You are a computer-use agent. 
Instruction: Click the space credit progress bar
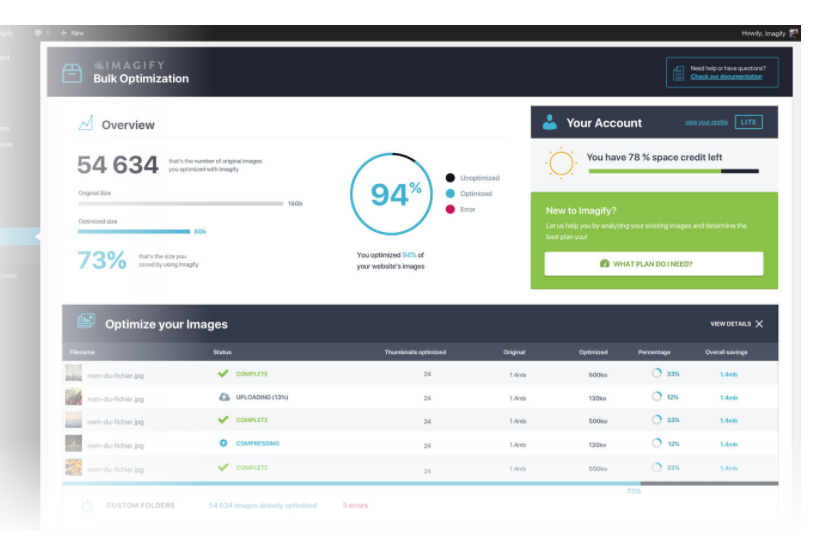[x=673, y=171]
